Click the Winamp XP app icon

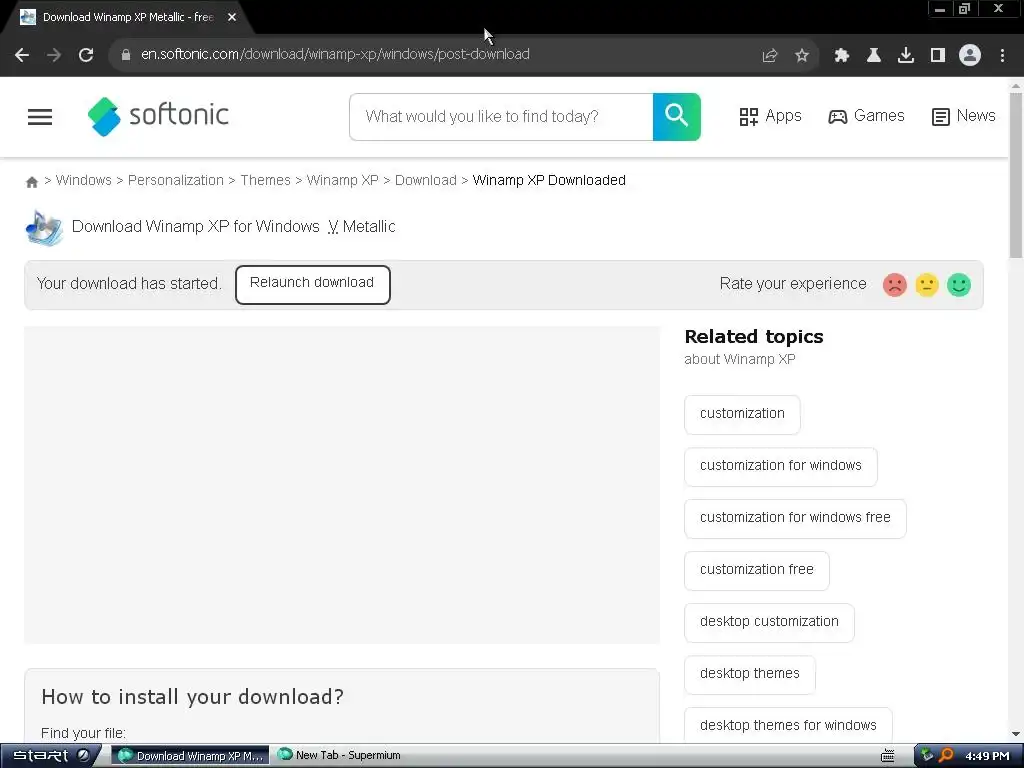[x=44, y=228]
